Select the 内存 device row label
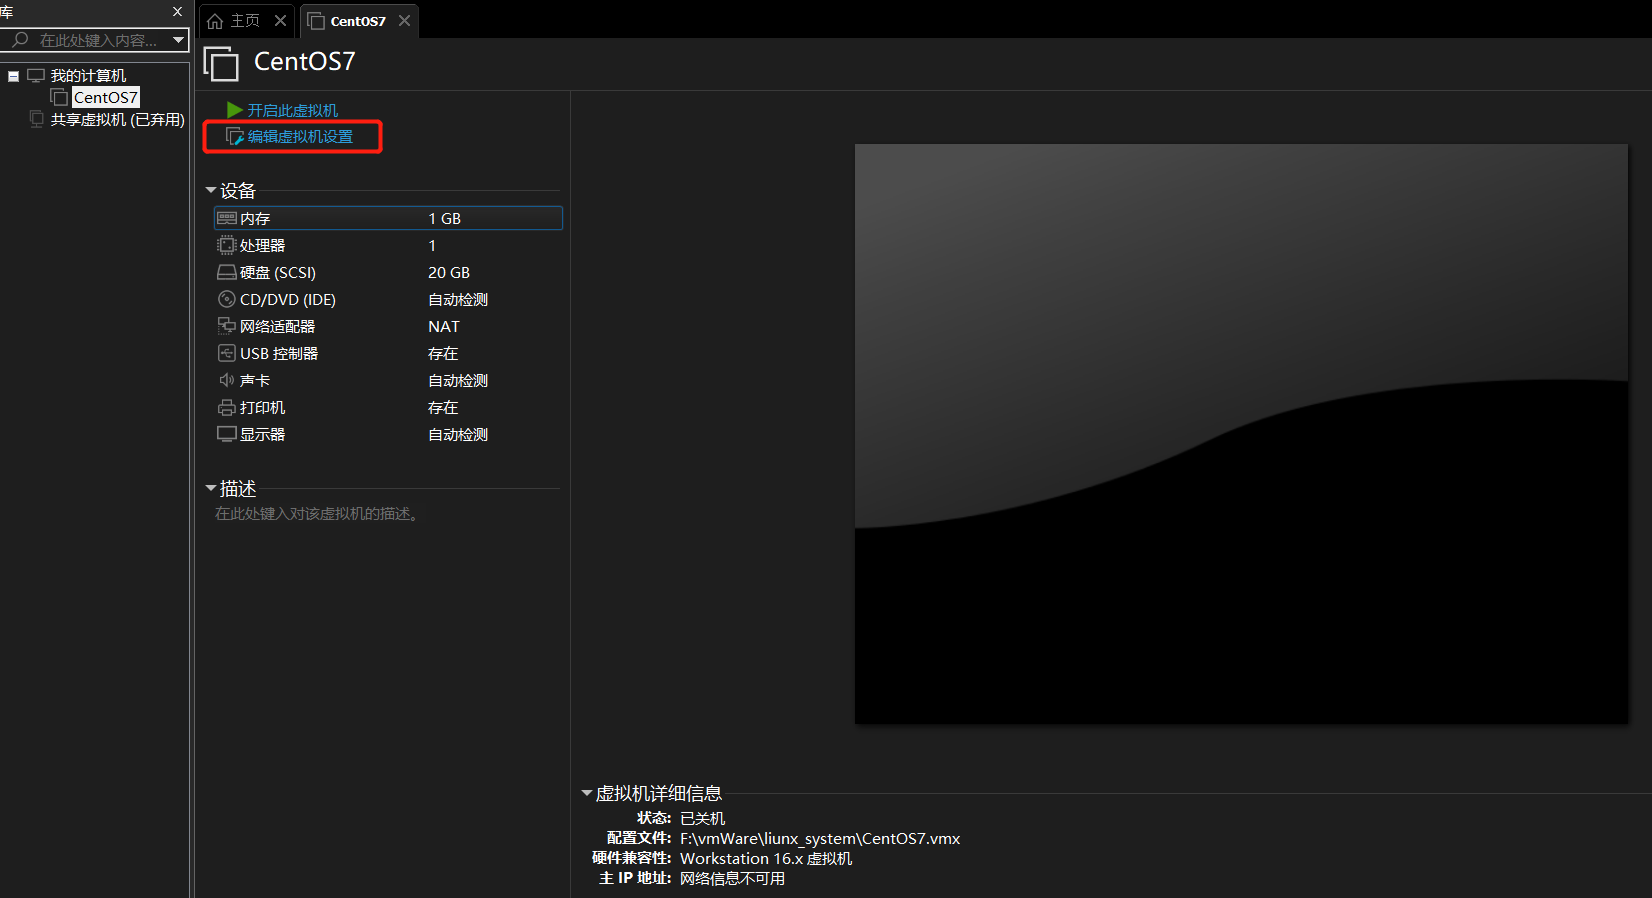Image resolution: width=1652 pixels, height=898 pixels. [x=255, y=218]
